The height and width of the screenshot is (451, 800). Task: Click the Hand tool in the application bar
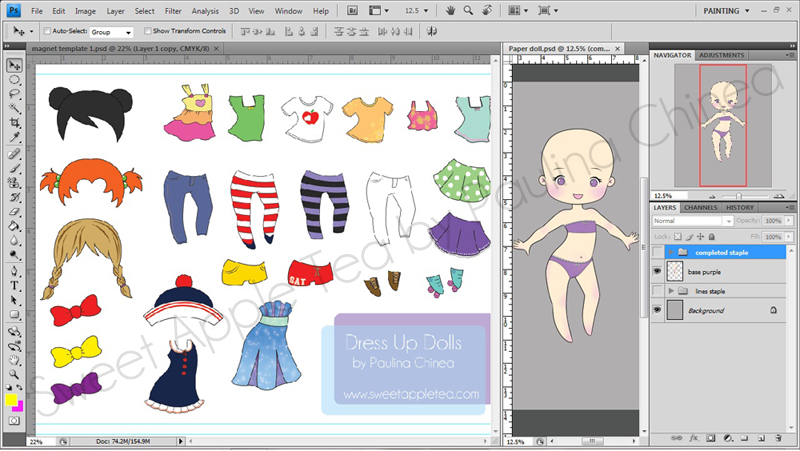(x=450, y=10)
